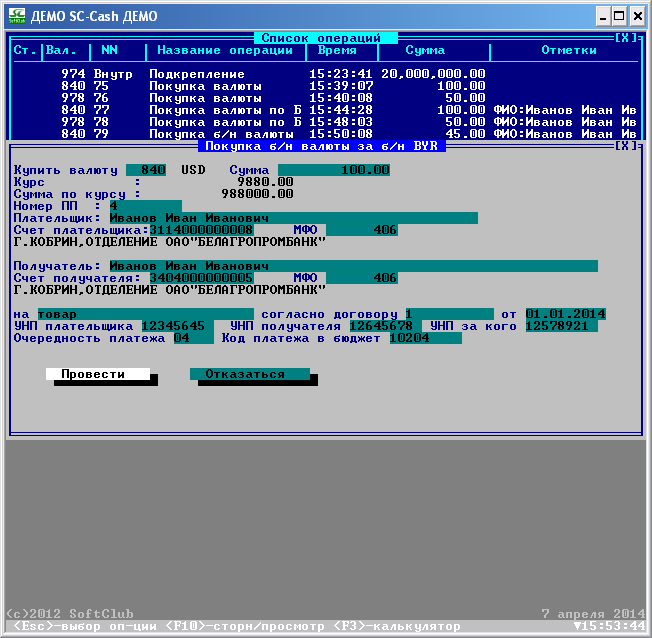Focus the Очередность платежа field 04
This screenshot has width=652, height=638.
click(x=194, y=338)
